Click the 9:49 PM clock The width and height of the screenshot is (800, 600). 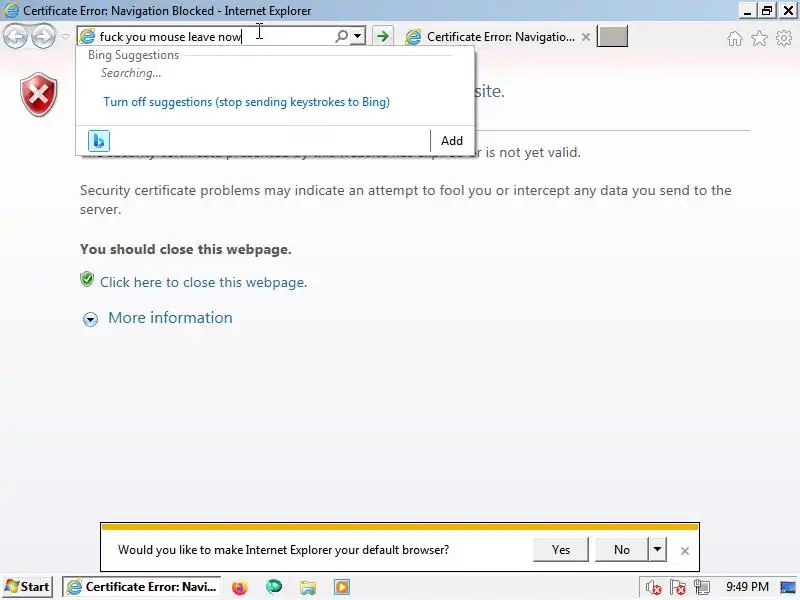pos(747,587)
